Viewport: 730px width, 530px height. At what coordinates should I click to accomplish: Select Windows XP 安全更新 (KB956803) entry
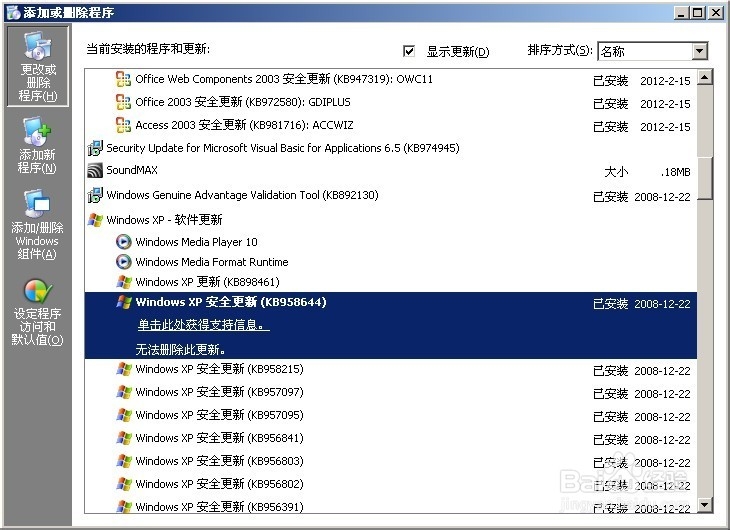219,461
